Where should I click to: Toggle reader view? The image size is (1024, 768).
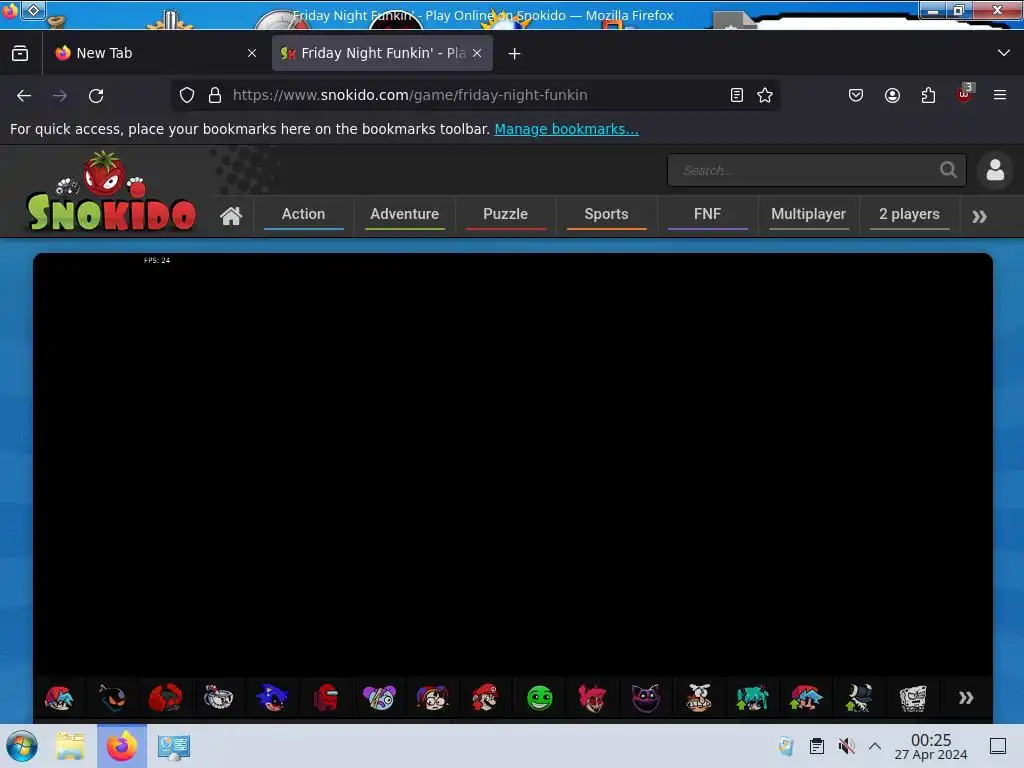point(737,95)
